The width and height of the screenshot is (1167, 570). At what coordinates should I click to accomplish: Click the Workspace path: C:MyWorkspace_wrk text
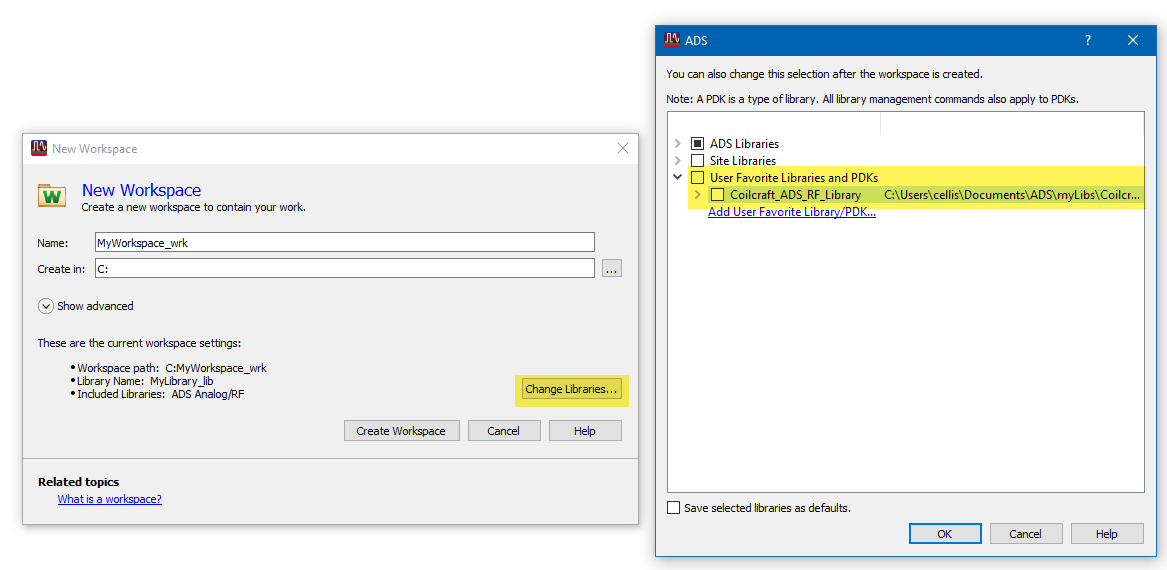pos(172,368)
